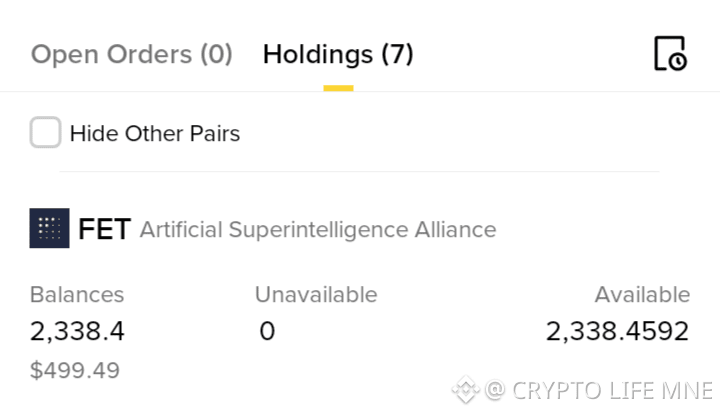This screenshot has height=415, width=720.
Task: Click the CRYPTO LIFE MNE watermark text
Action: click(613, 391)
